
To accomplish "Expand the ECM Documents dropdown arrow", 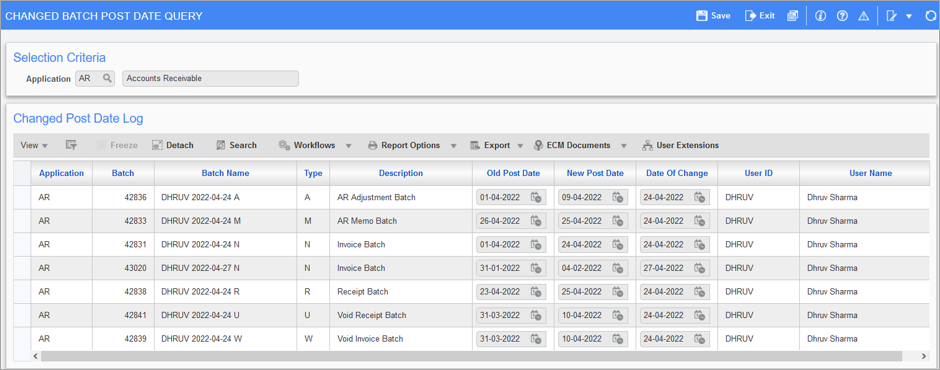I will click(x=623, y=146).
